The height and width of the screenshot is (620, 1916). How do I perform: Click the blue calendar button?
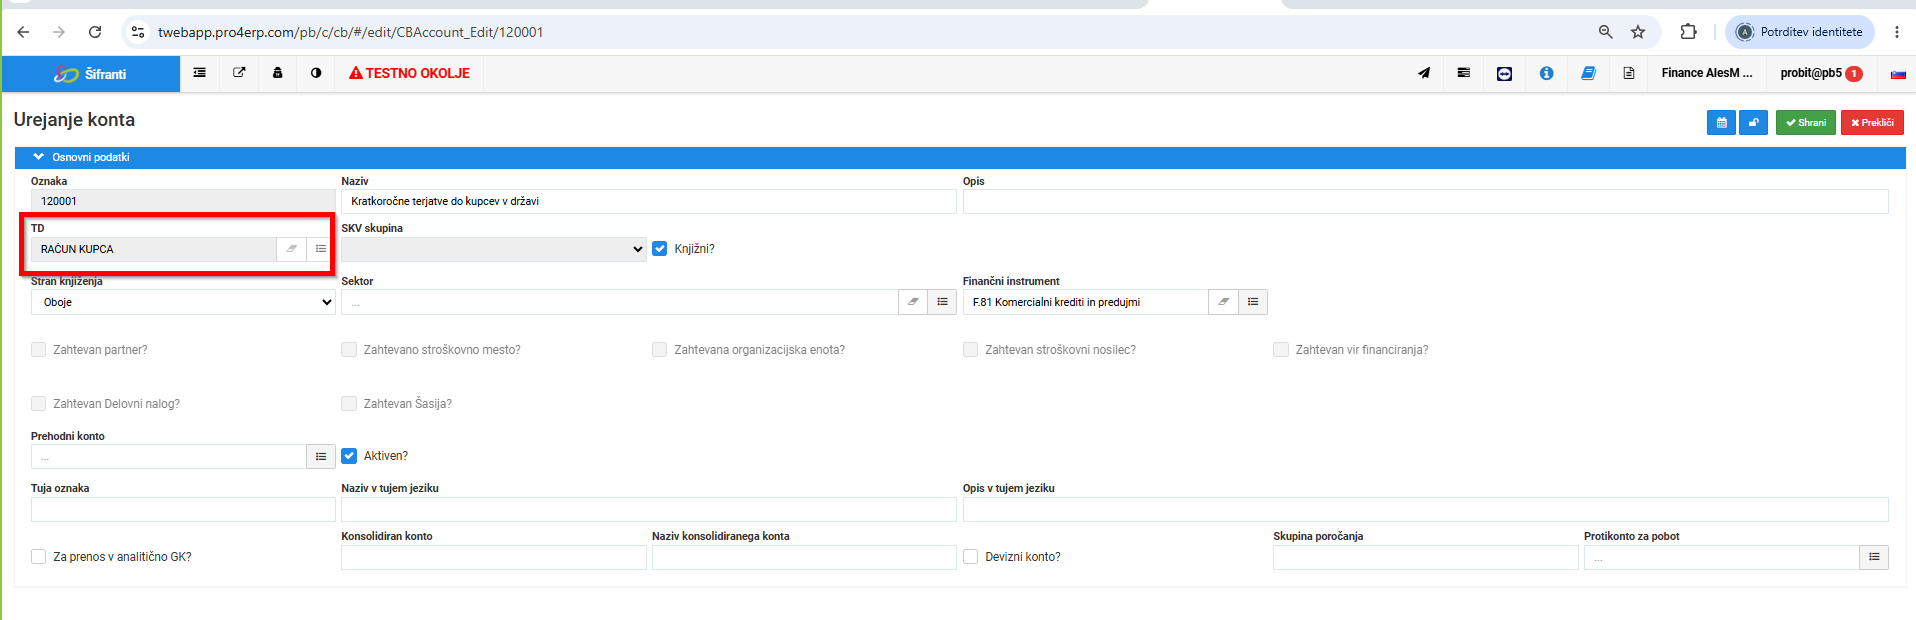tap(1721, 122)
